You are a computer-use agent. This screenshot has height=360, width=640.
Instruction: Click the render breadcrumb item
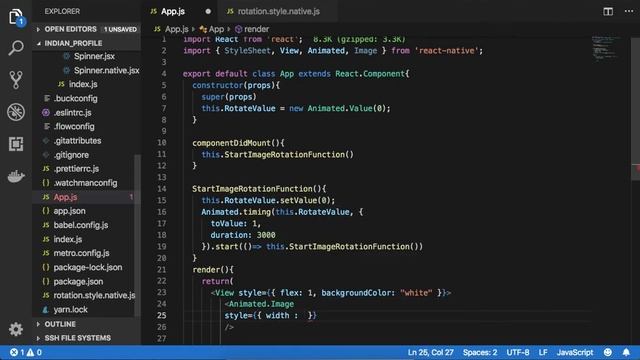(x=252, y=29)
